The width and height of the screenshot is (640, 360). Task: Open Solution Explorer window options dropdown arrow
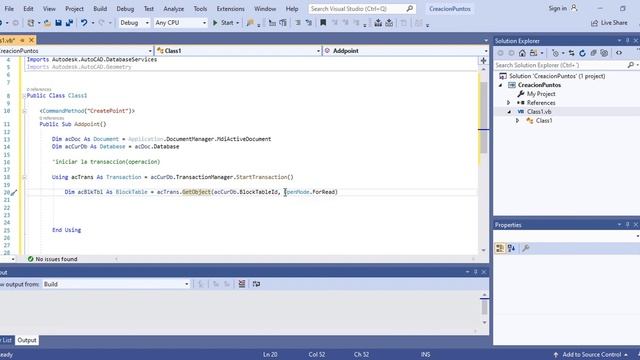619,41
